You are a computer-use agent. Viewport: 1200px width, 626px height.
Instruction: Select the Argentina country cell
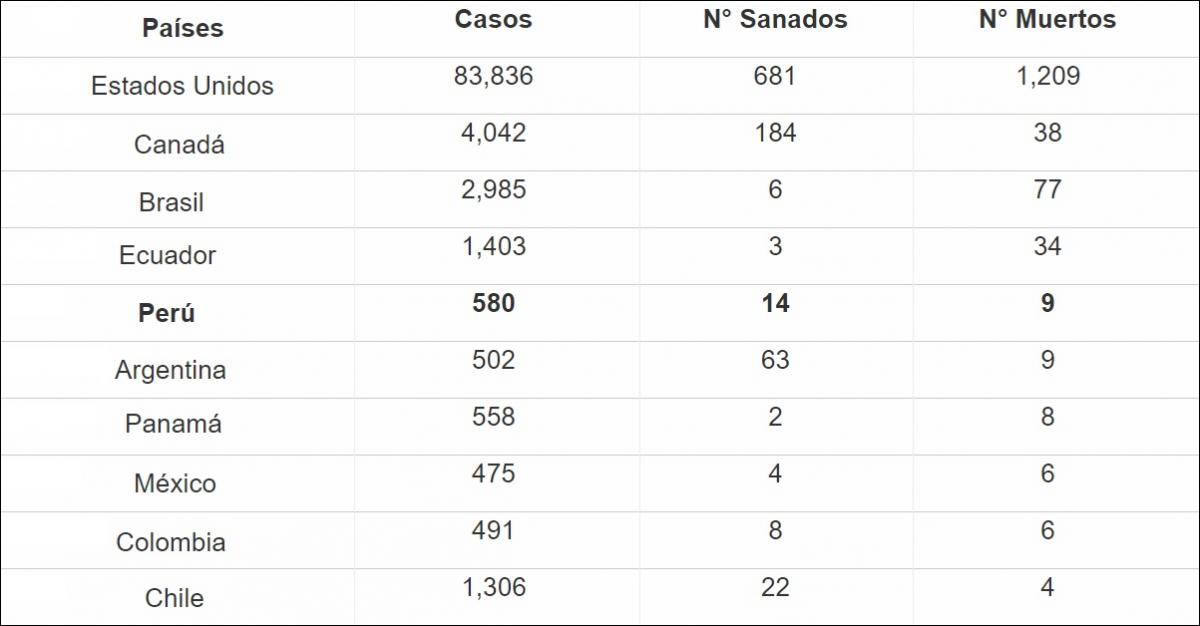point(170,370)
